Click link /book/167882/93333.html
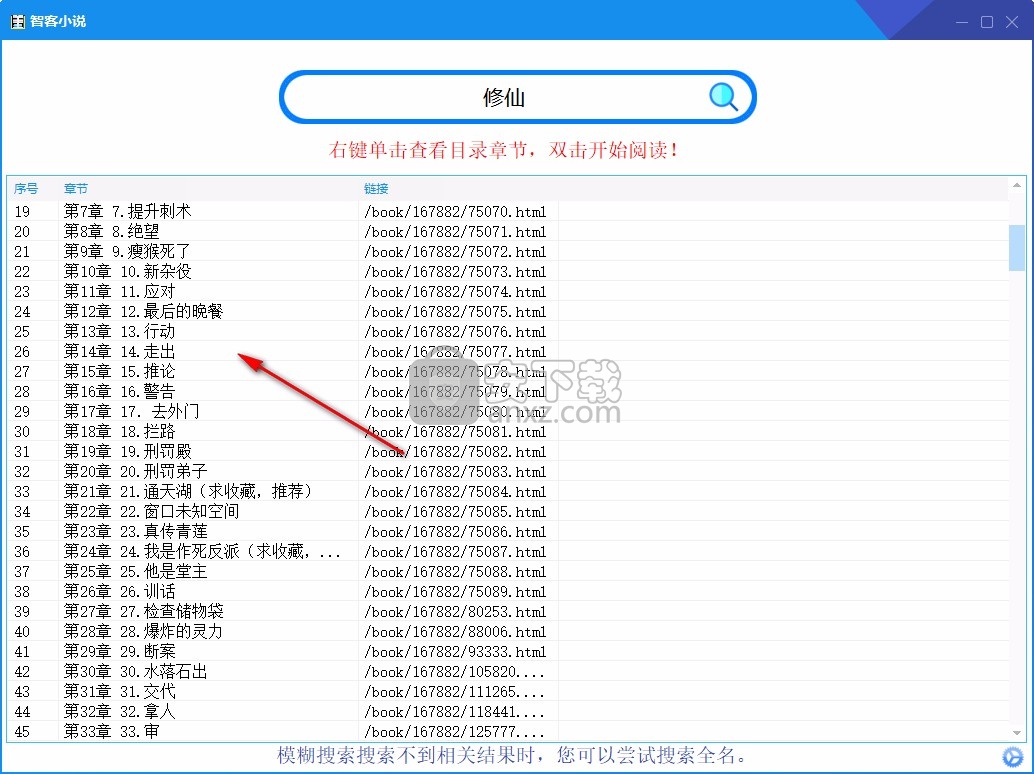The image size is (1034, 774). (x=455, y=651)
